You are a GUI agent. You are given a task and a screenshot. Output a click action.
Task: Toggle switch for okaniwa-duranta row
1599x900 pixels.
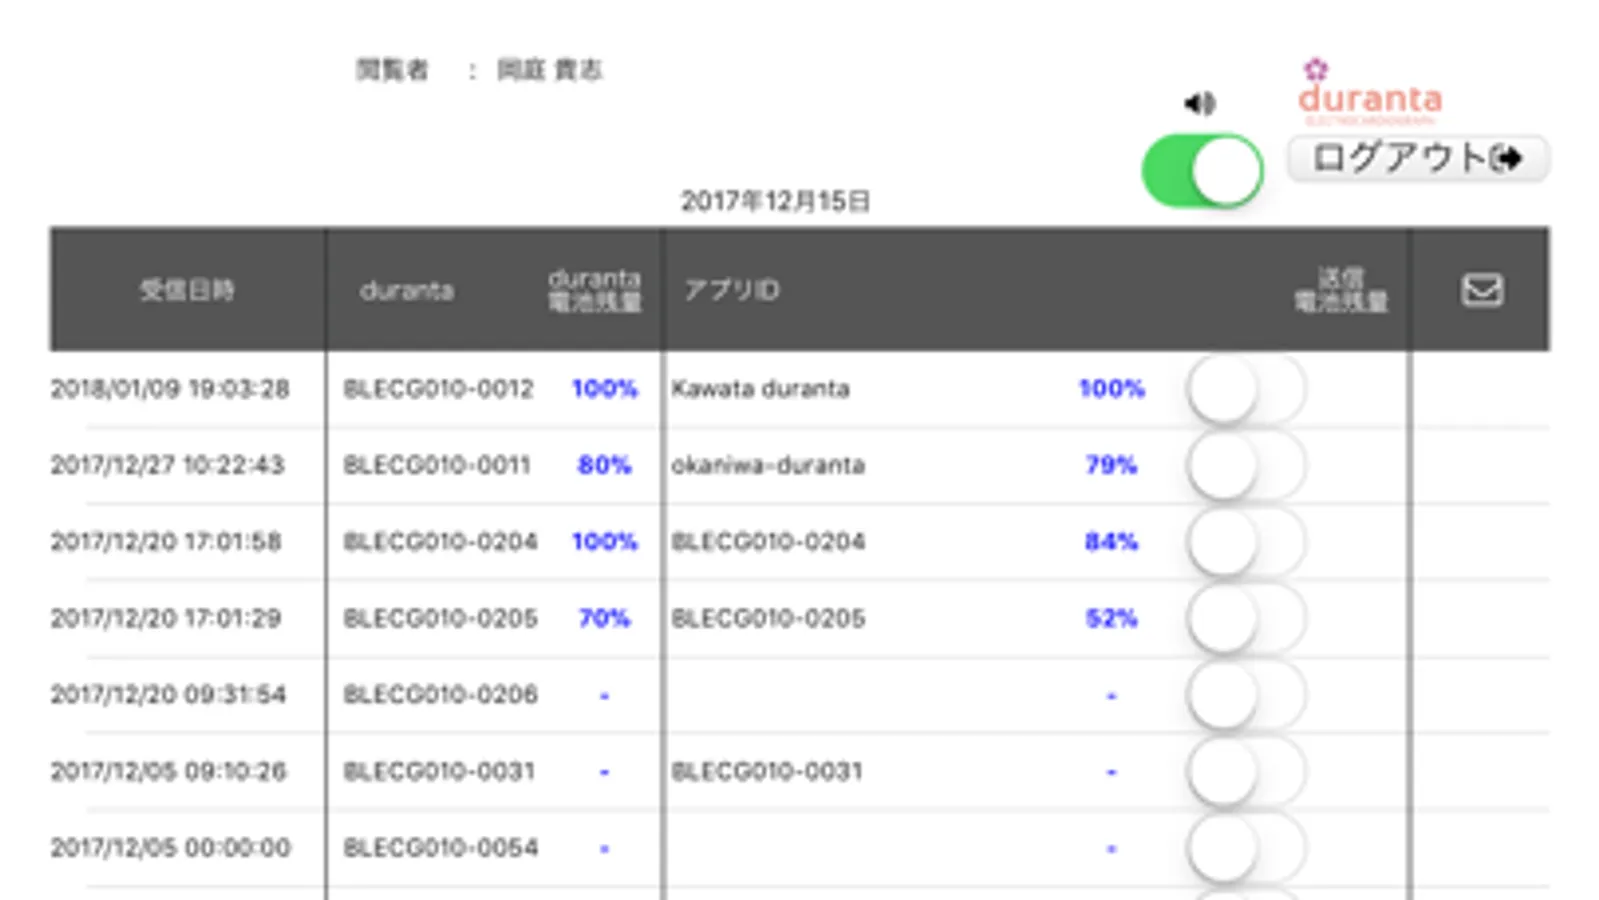pyautogui.click(x=1247, y=465)
